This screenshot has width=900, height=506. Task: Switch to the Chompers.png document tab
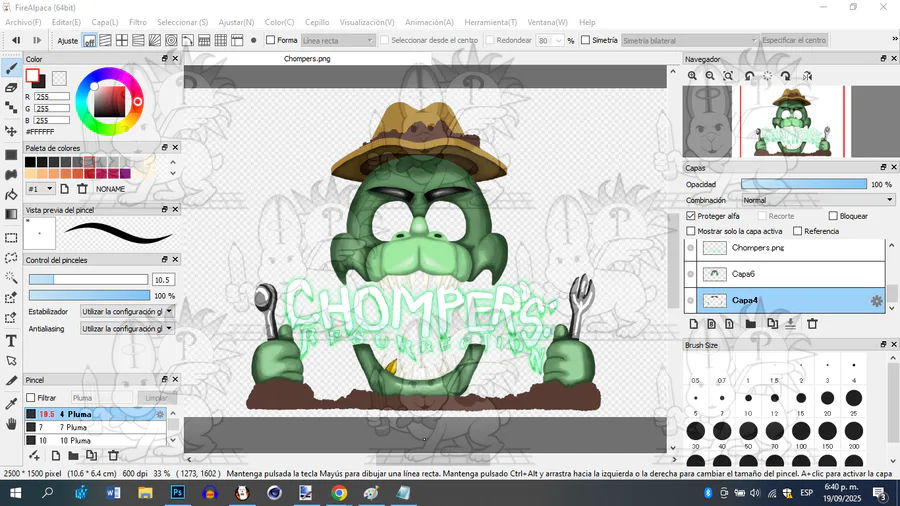(x=307, y=59)
